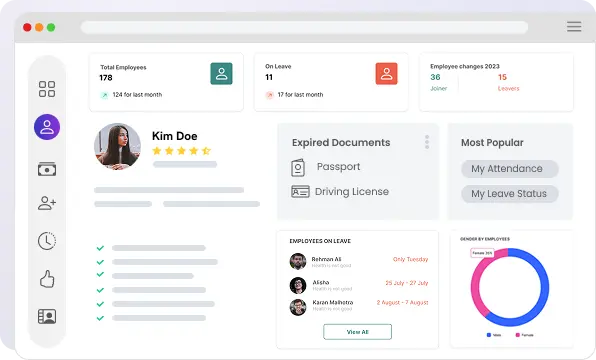This screenshot has height=360, width=596.
Task: Click the Kim Doe star rating
Action: pyautogui.click(x=181, y=151)
